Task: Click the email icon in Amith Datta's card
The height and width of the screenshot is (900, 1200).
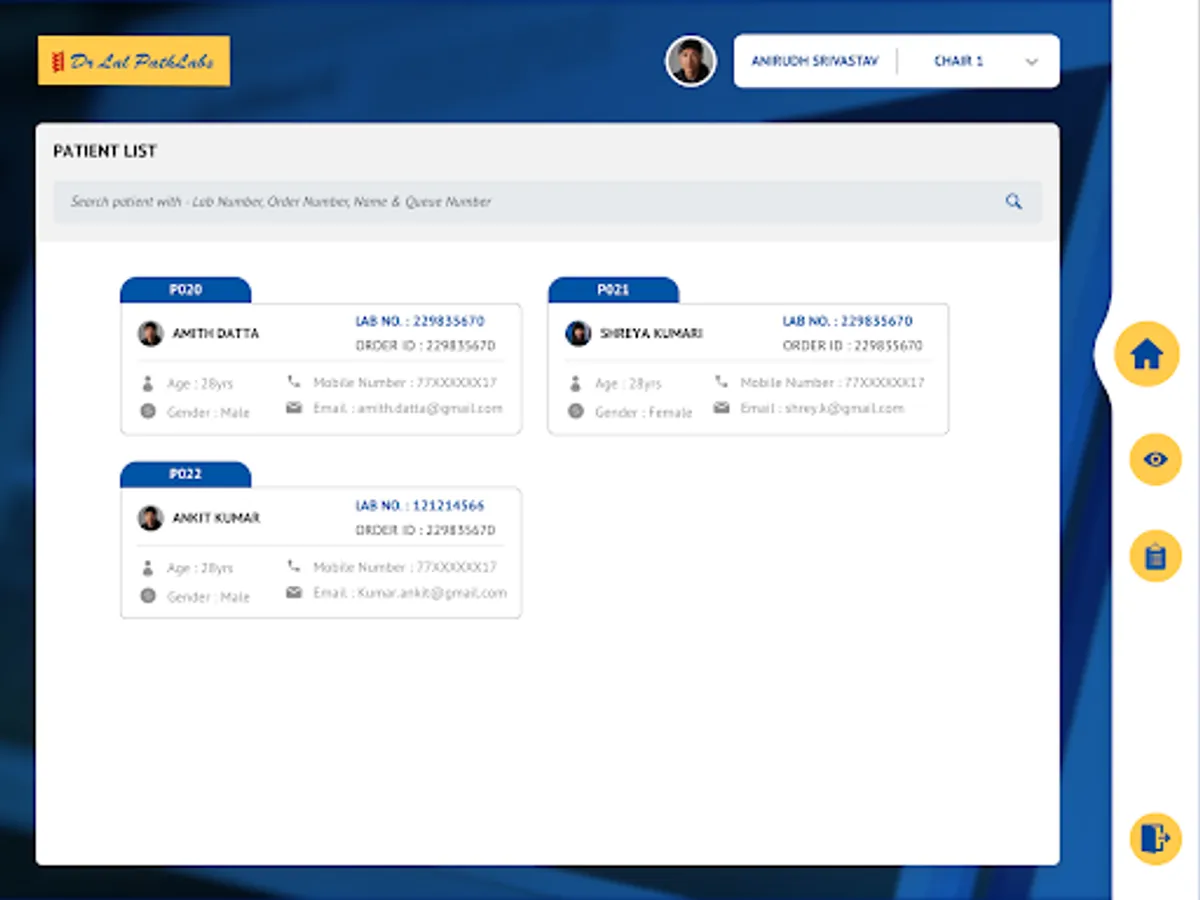Action: [294, 408]
